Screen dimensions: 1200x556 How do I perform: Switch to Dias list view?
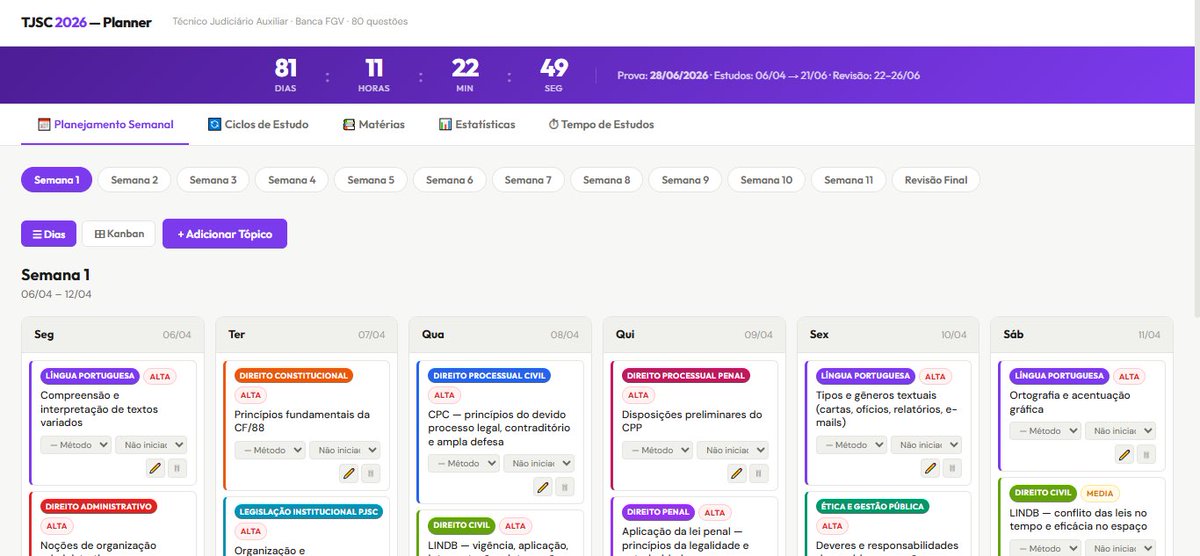pyautogui.click(x=49, y=234)
